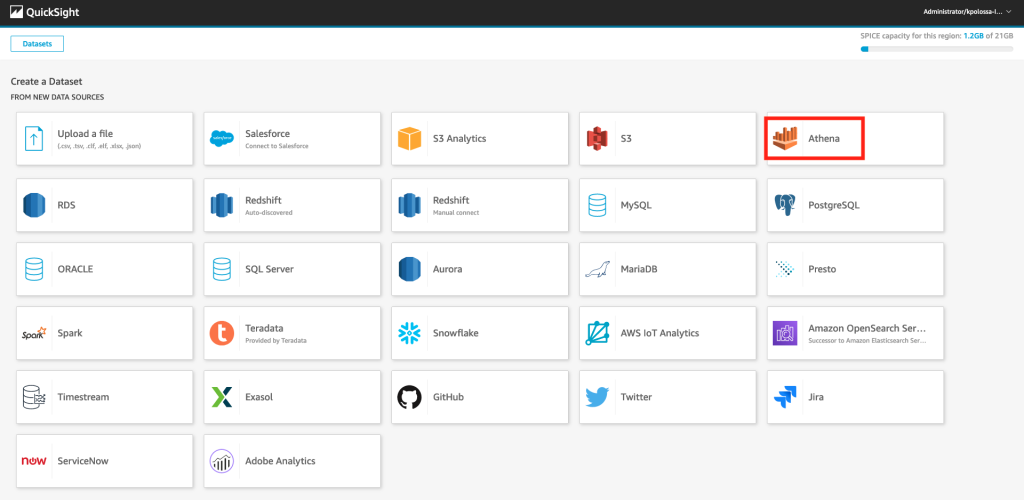1024x500 pixels.
Task: Click the orange Athena icon
Action: pyautogui.click(x=785, y=138)
